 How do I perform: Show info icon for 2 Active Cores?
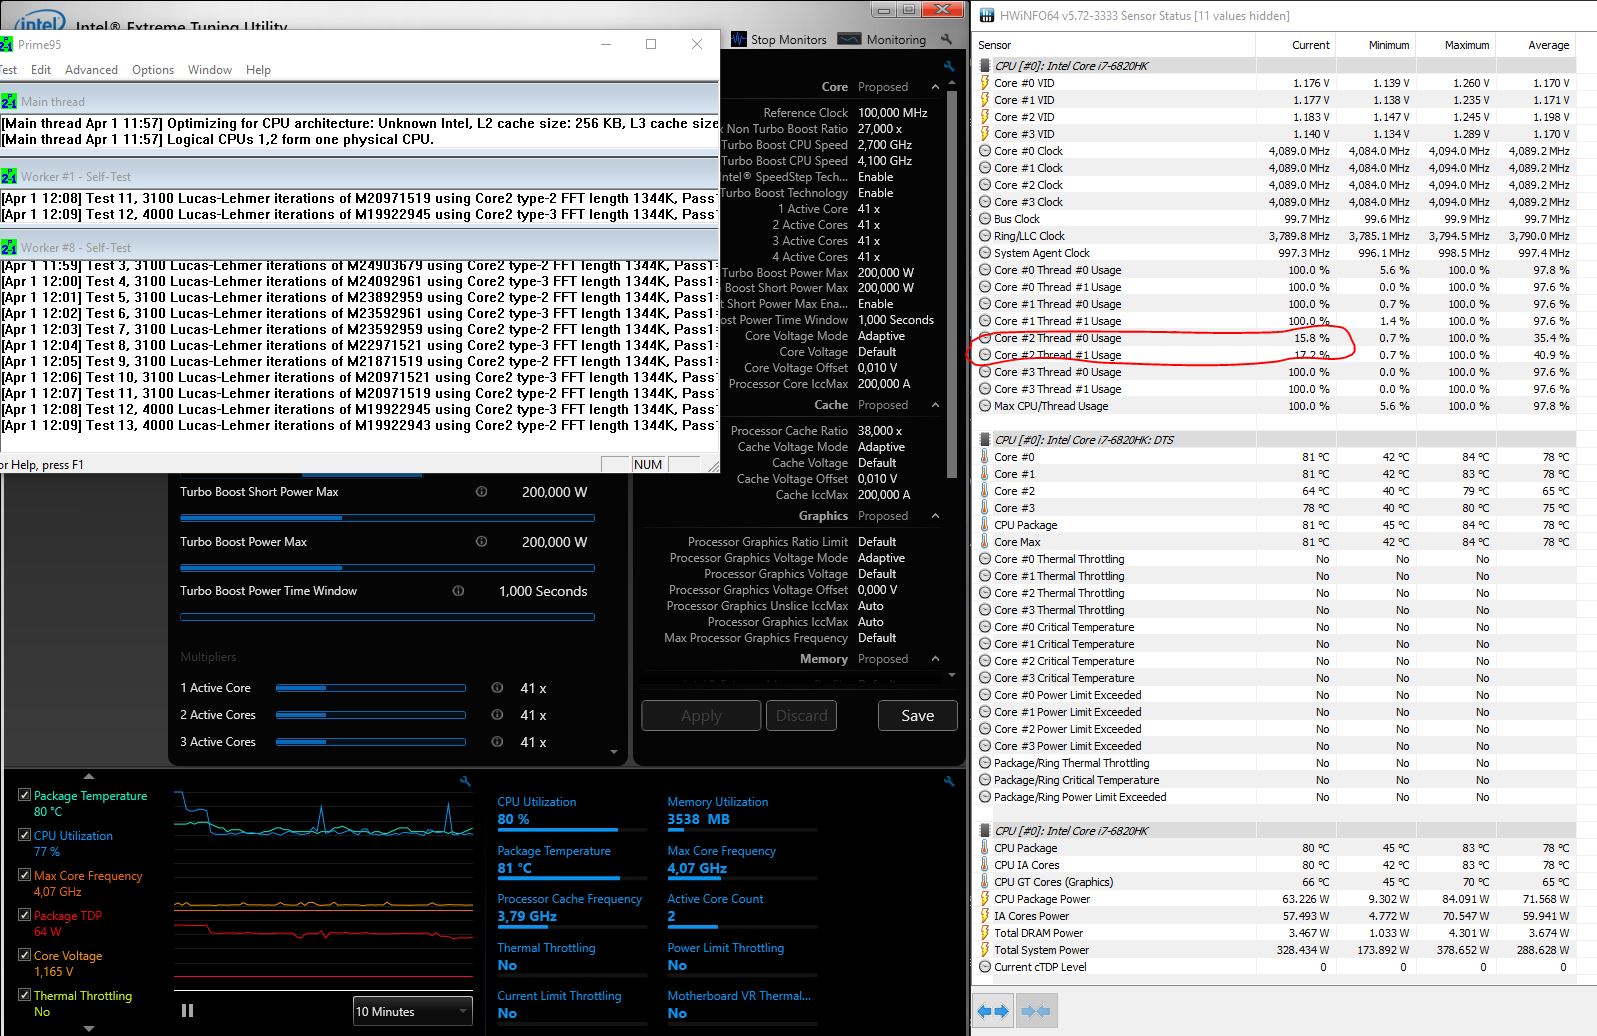coord(497,715)
